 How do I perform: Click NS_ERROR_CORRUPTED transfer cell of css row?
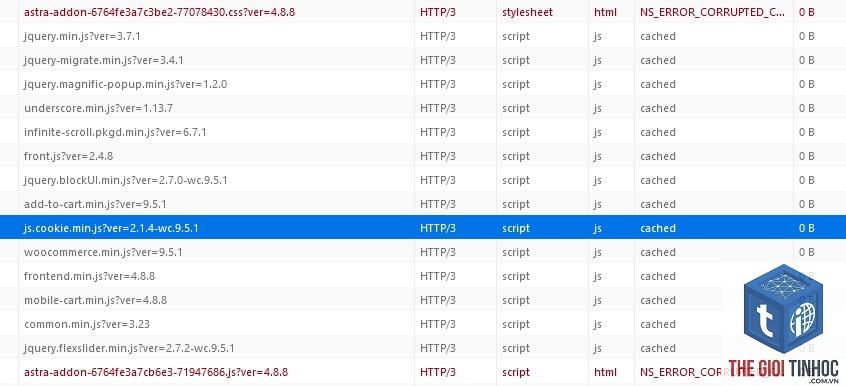pyautogui.click(x=712, y=12)
